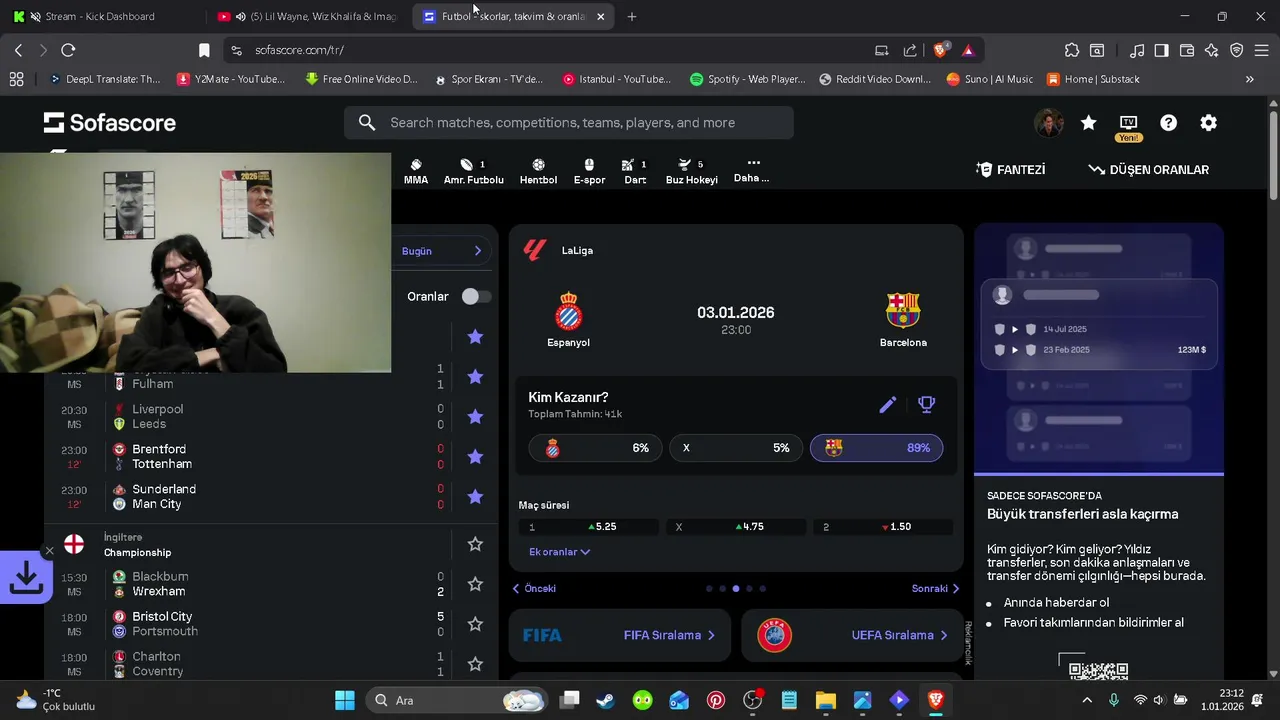Click the share page icon in address bar
The width and height of the screenshot is (1280, 720).
910,50
